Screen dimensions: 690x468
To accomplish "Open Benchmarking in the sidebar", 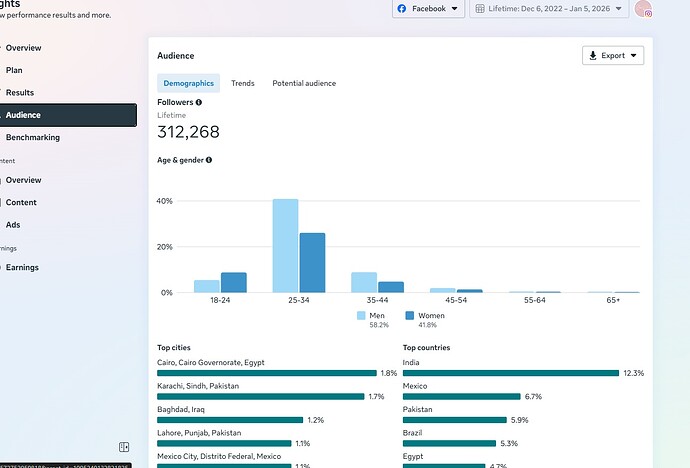I will [32, 137].
